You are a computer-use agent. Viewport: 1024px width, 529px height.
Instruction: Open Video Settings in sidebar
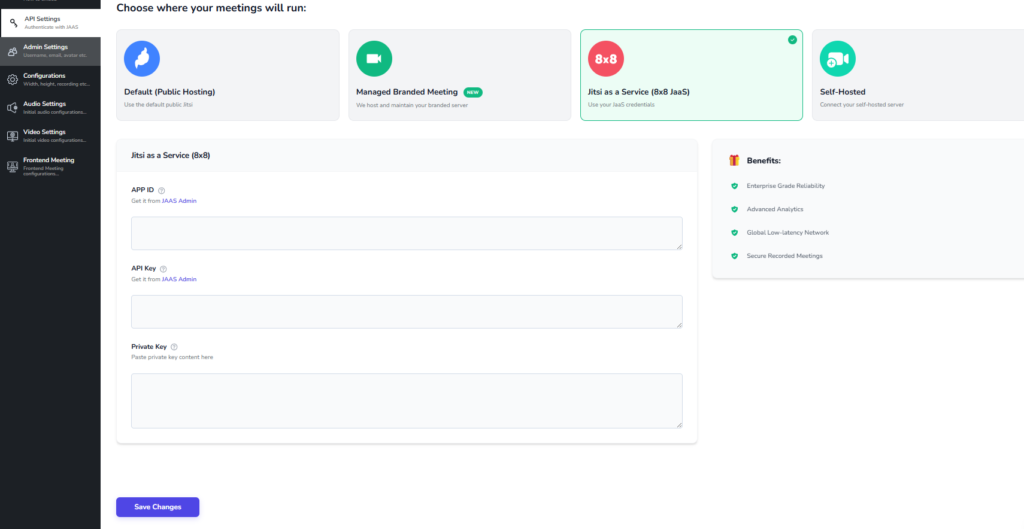tap(50, 136)
